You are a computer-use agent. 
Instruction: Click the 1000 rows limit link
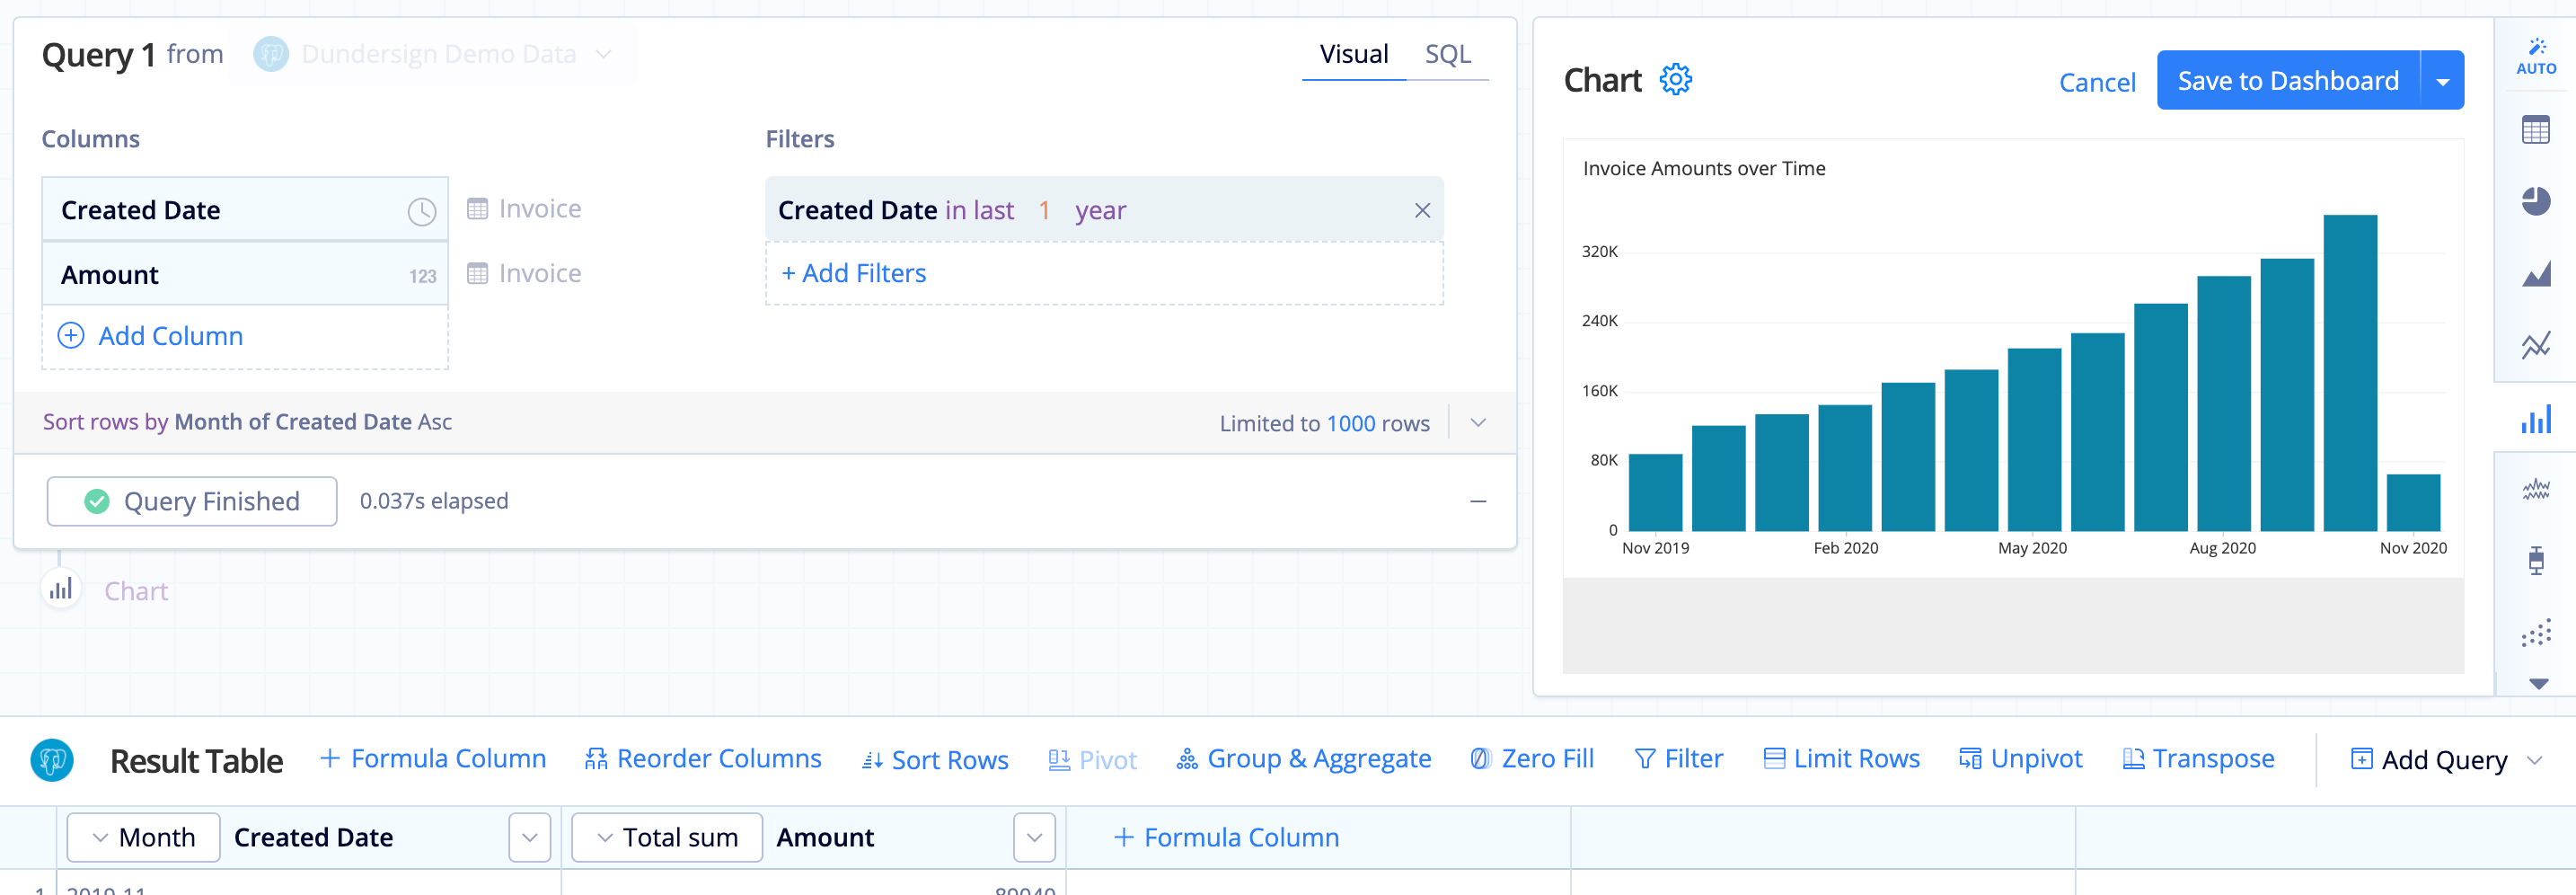coord(1350,423)
